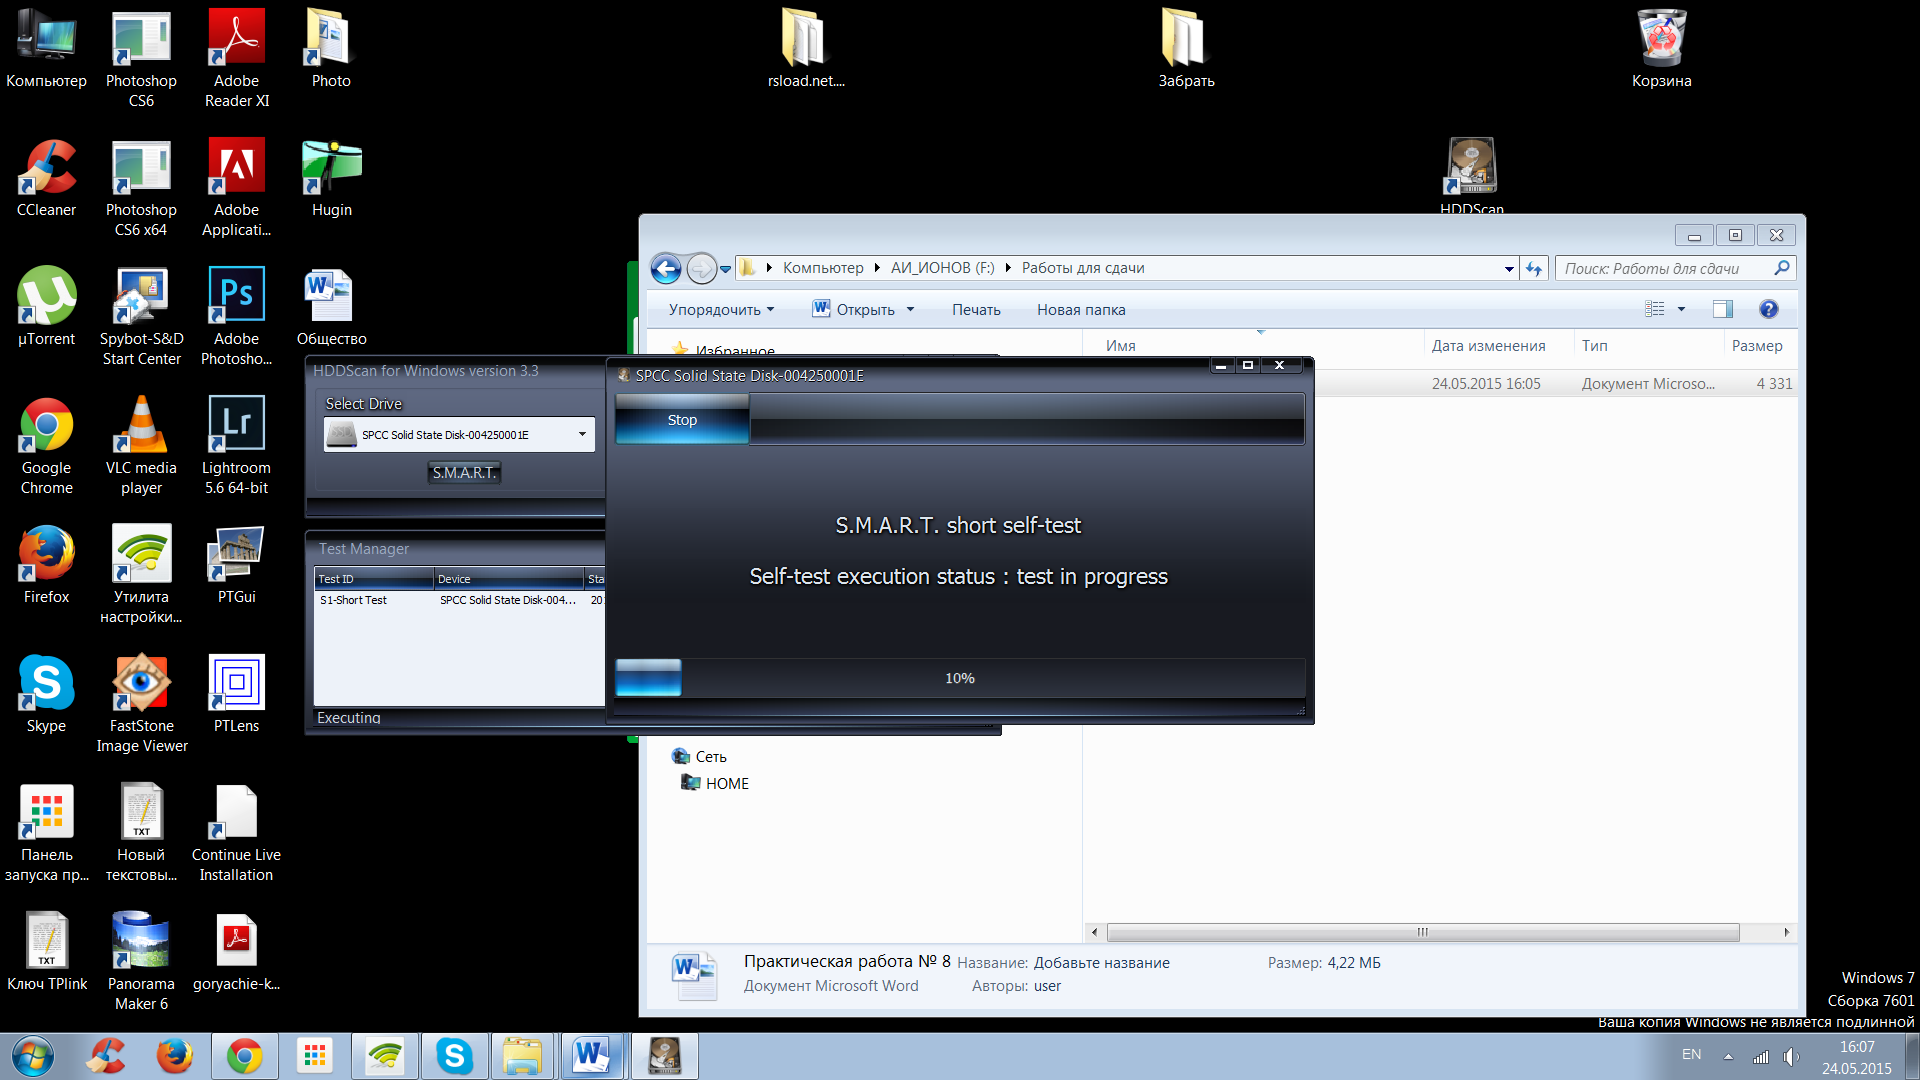1920x1080 pixels.
Task: Click АИ_ИОНОВ (F:) breadcrumb
Action: pyautogui.click(x=942, y=268)
